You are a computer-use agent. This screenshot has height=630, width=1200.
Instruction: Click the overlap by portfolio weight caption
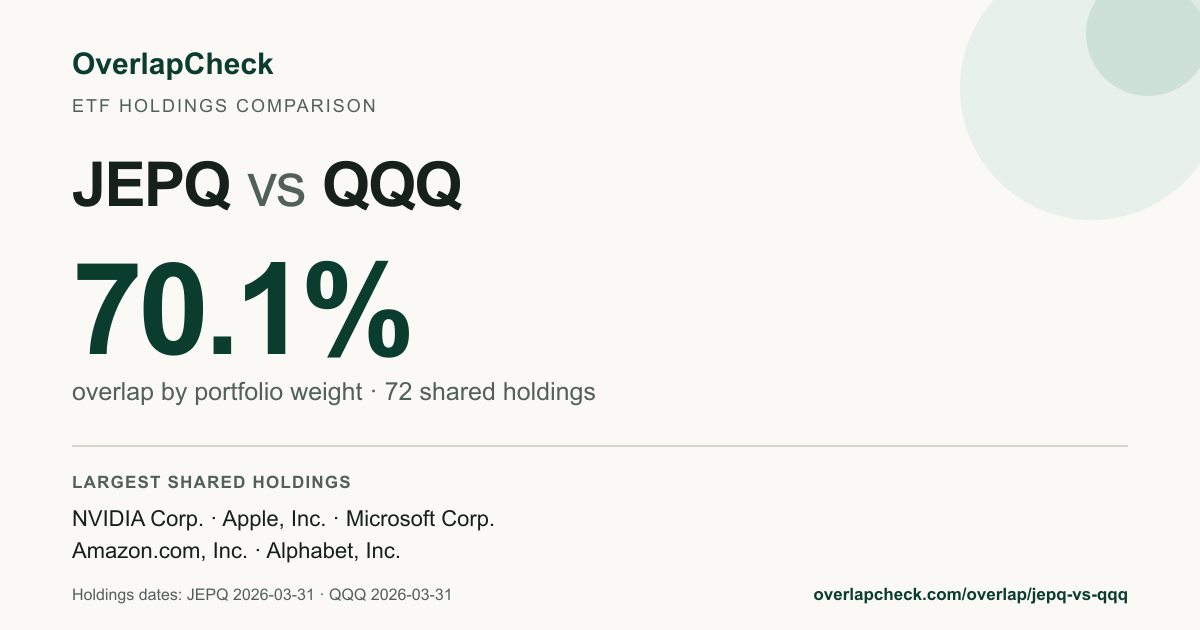217,392
